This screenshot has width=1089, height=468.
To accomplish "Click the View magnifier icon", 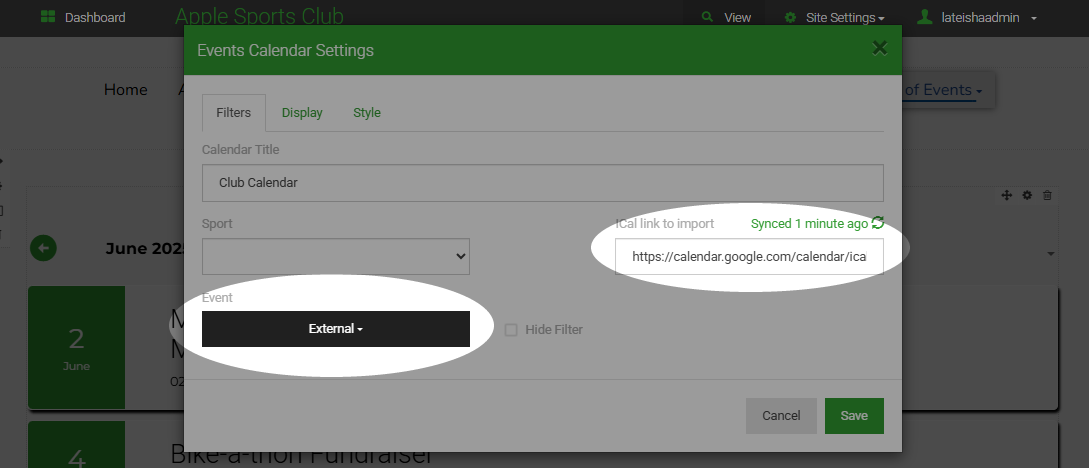I will (708, 18).
